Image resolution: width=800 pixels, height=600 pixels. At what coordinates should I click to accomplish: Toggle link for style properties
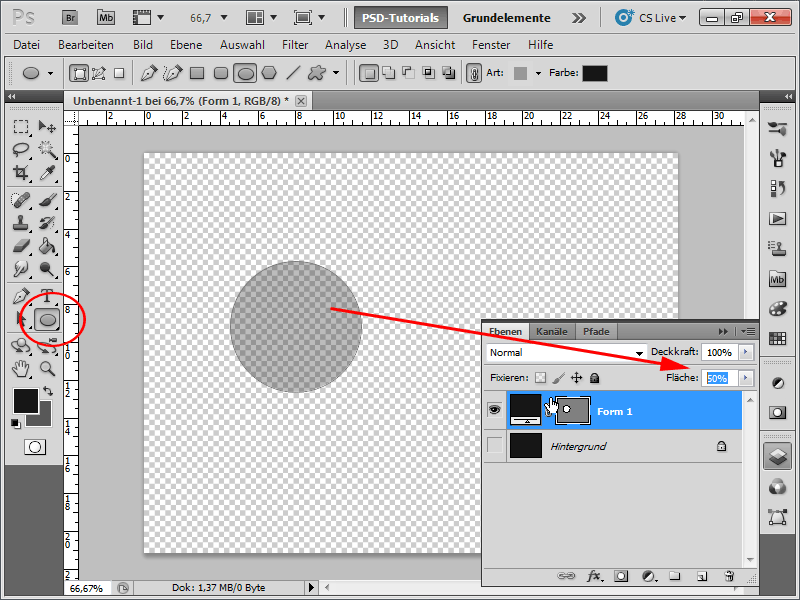pyautogui.click(x=473, y=73)
